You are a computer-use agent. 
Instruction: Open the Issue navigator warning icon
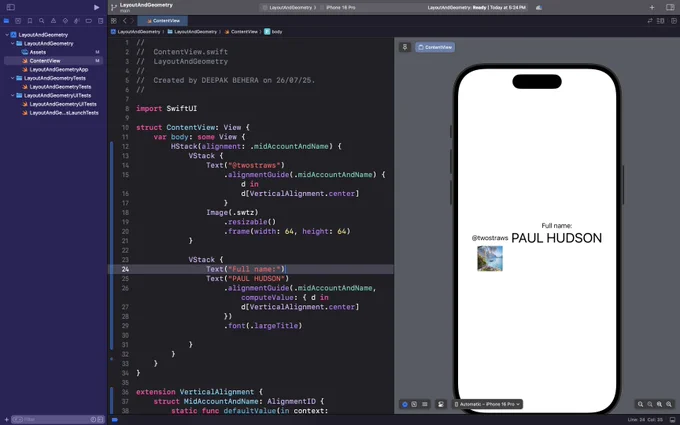point(53,21)
